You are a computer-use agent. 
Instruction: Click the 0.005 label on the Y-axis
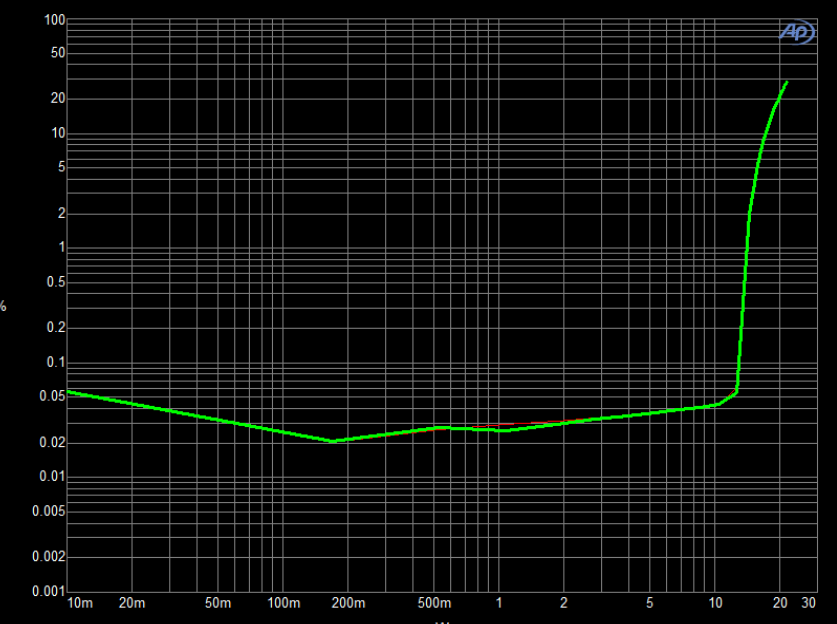pos(48,511)
